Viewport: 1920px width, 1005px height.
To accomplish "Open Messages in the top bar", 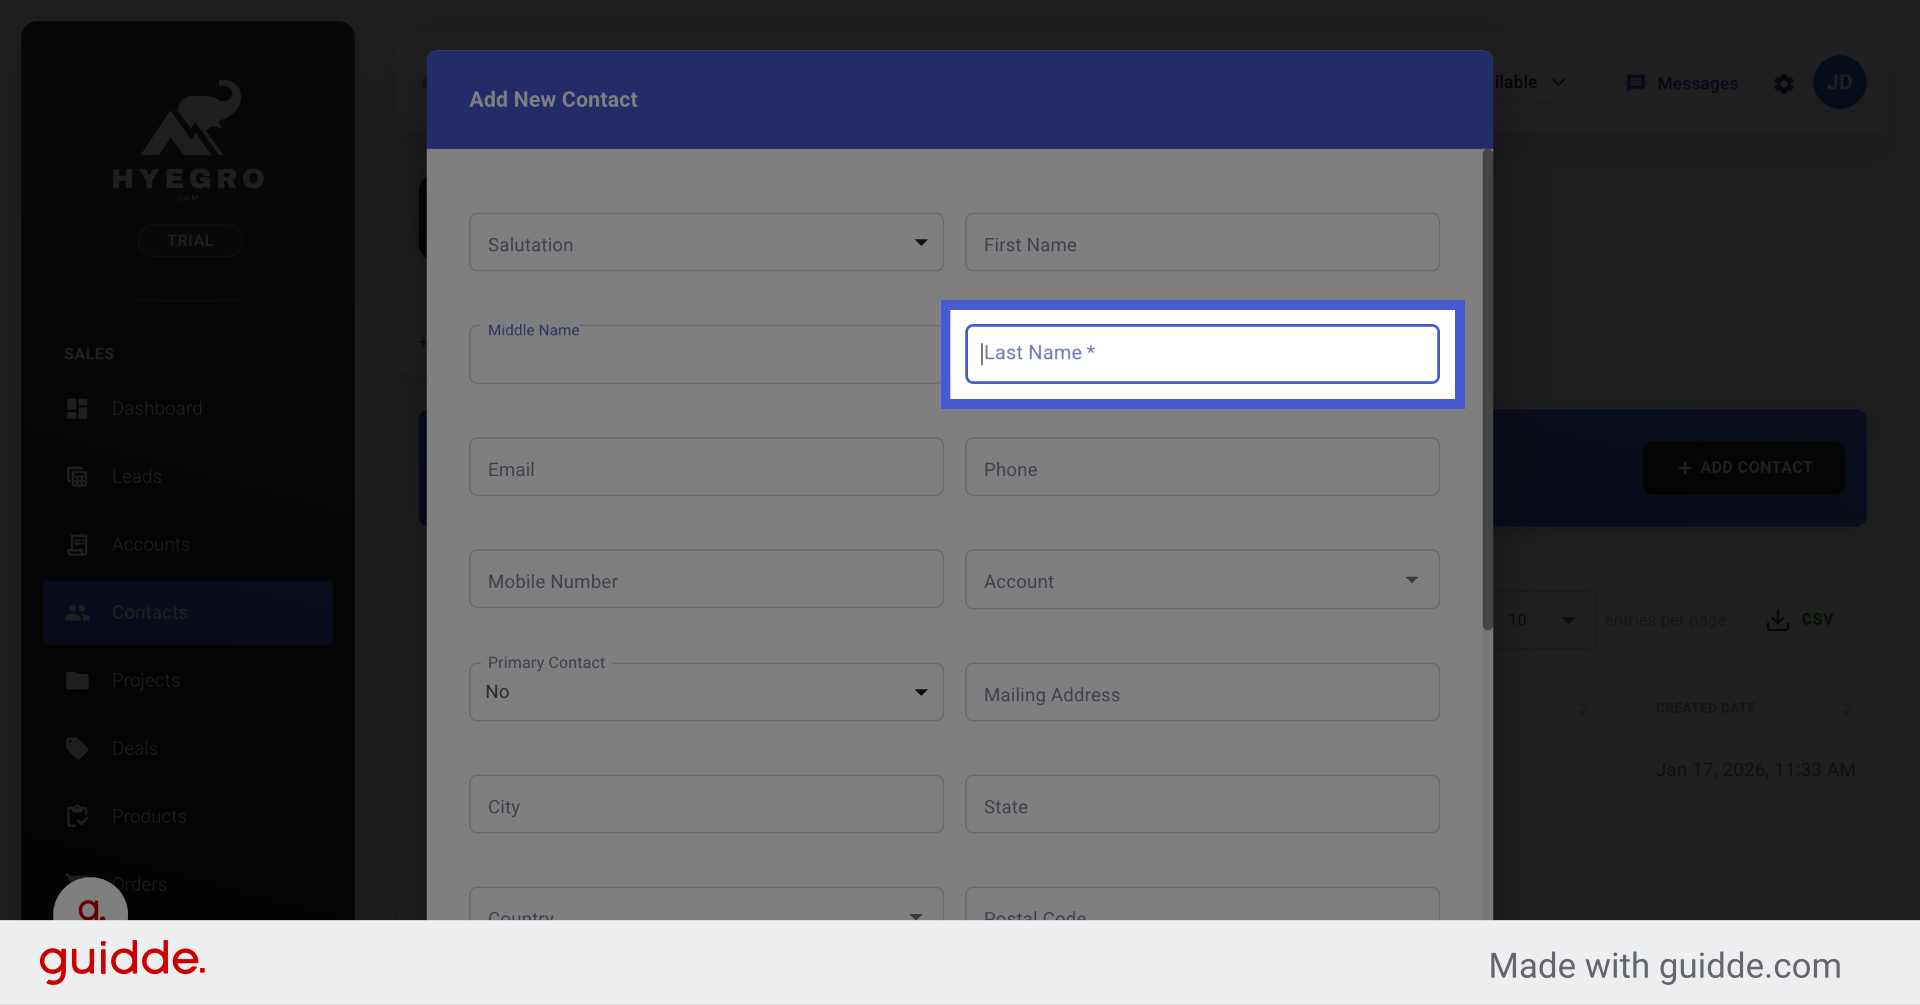I will click(x=1682, y=83).
